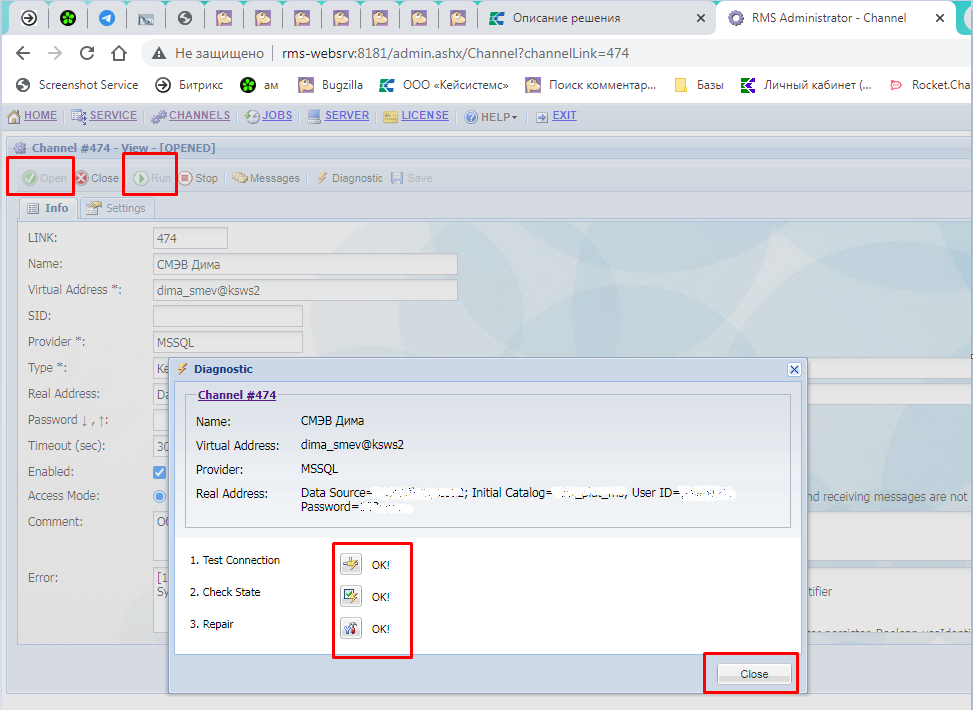Open the Channel #474 link in the dialog
Screen dimensions: 973x710
(236, 395)
